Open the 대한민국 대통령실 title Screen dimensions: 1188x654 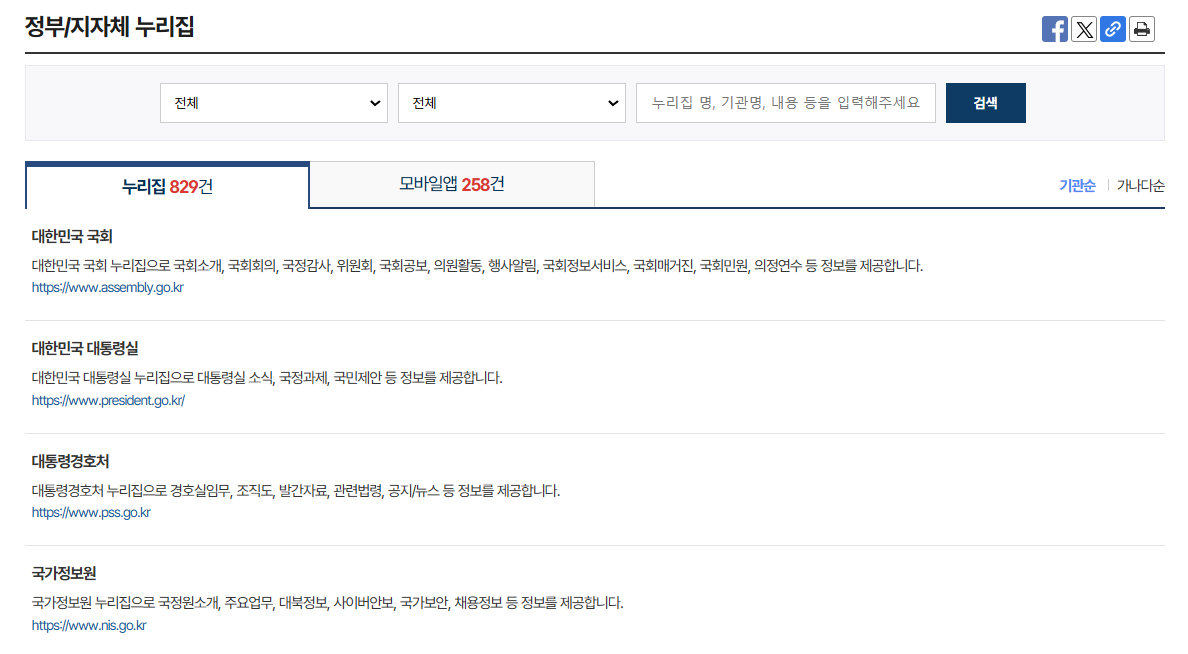pyautogui.click(x=85, y=349)
